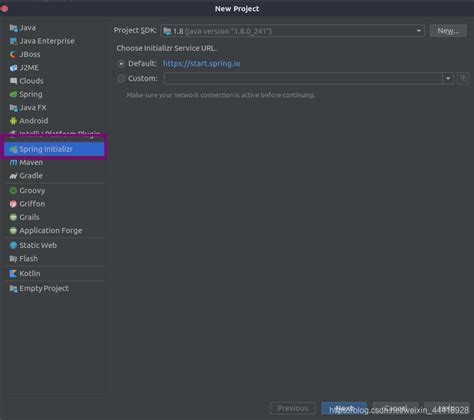Viewport: 474px width, 420px height.
Task: Click the Spring Initializr icon
Action: 13,149
